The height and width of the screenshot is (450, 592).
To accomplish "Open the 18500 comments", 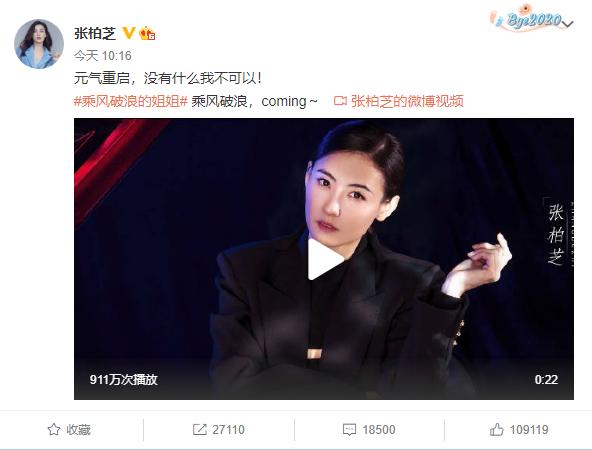I will [379, 430].
